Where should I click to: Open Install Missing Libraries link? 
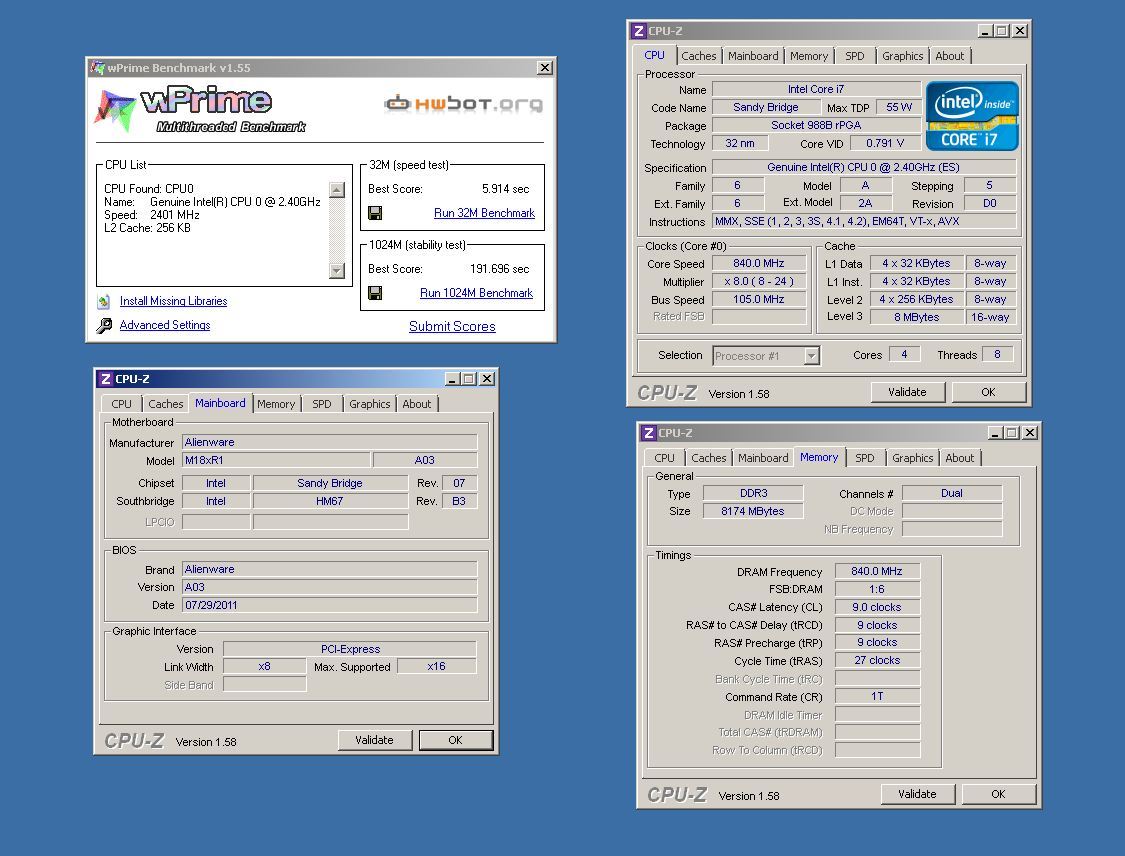coord(174,301)
